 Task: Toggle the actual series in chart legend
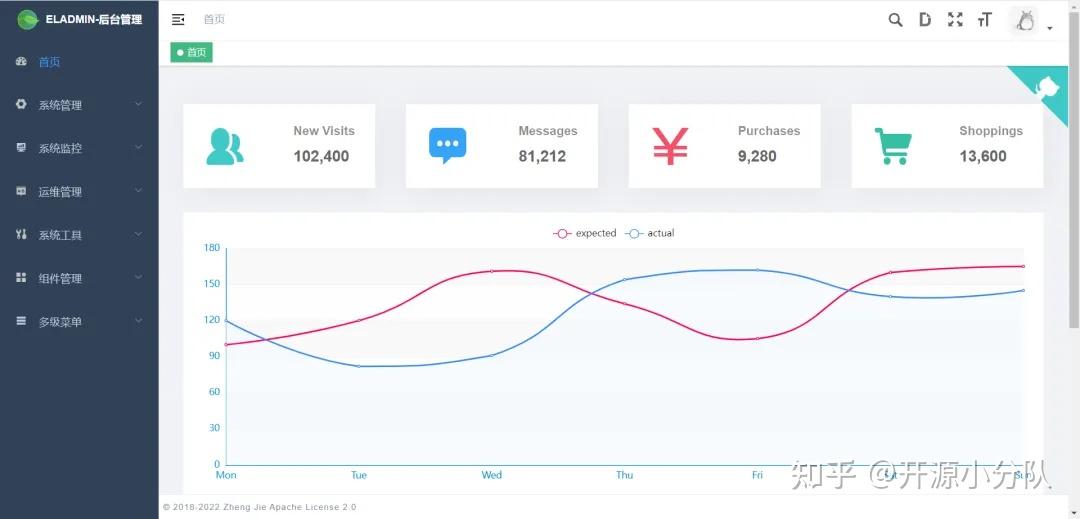coord(651,233)
